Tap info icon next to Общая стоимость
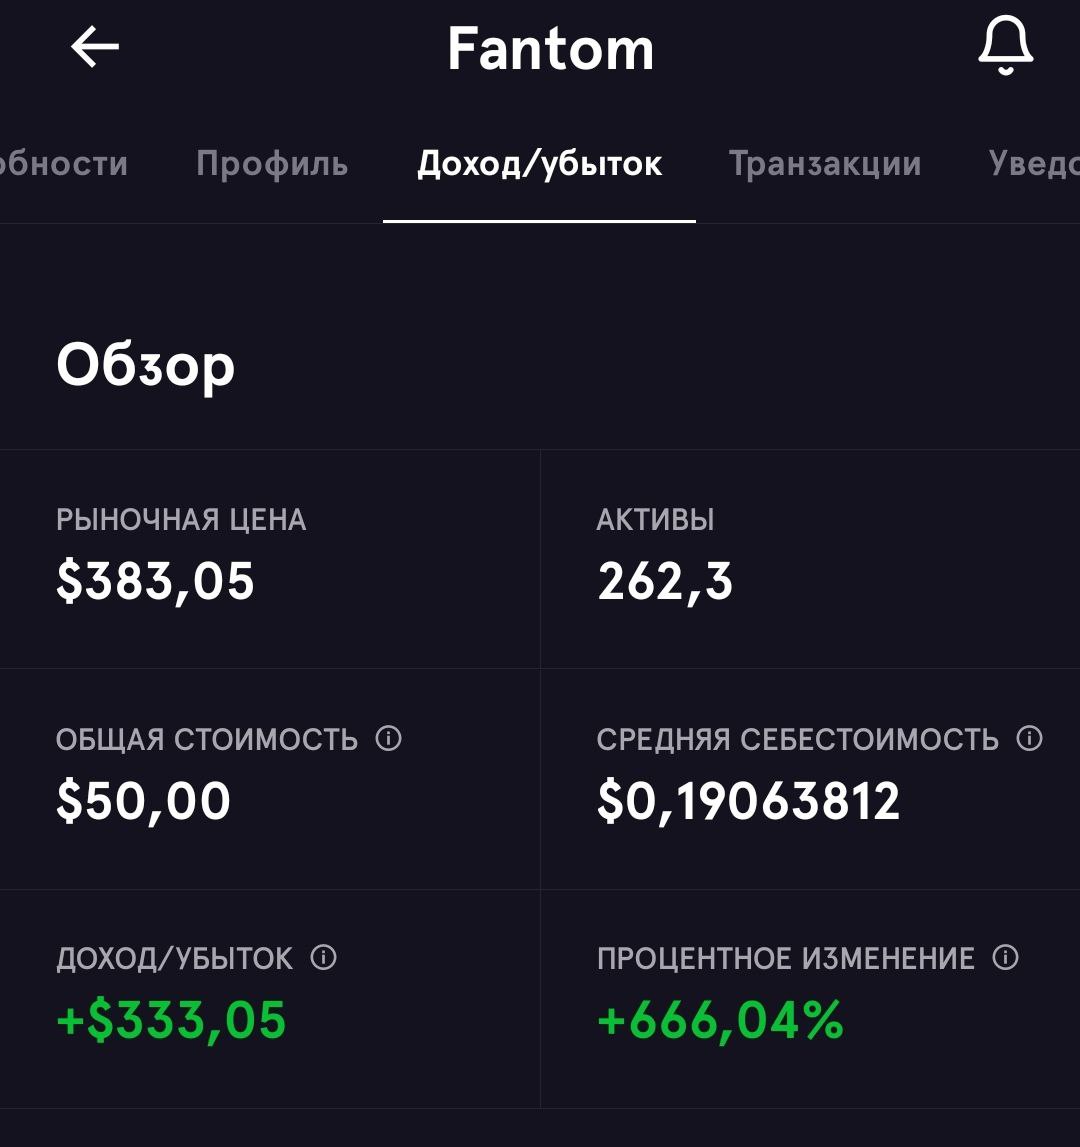 coord(389,738)
